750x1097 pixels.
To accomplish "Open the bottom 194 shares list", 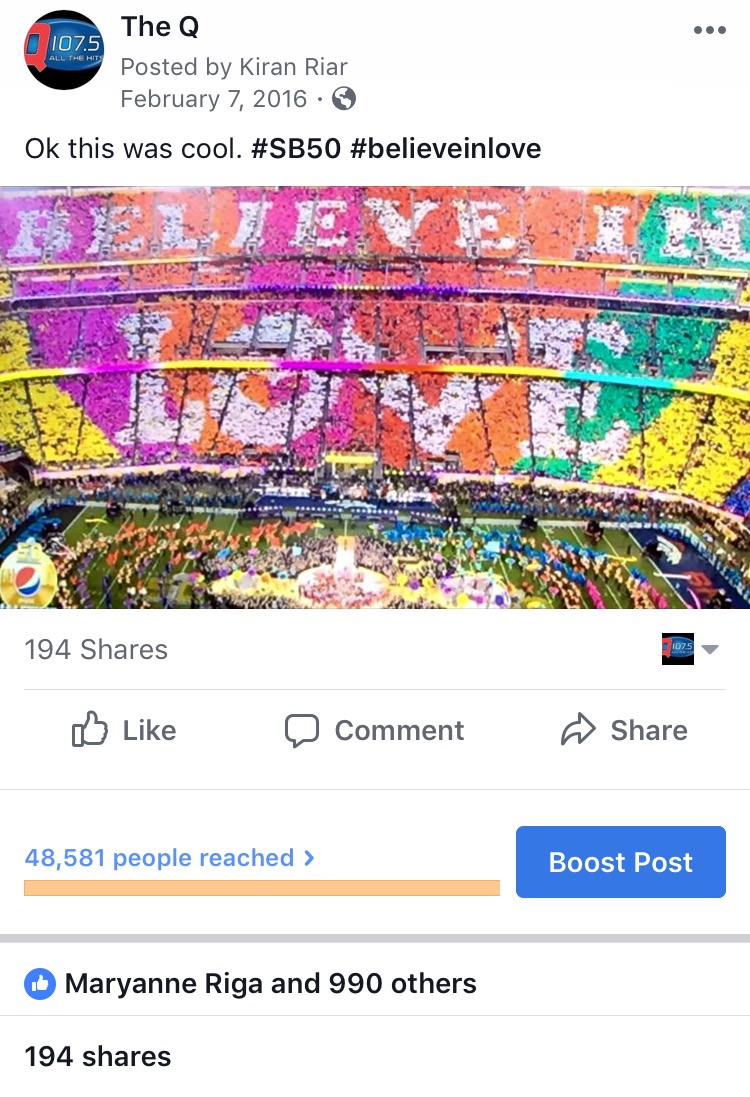I will point(98,1057).
